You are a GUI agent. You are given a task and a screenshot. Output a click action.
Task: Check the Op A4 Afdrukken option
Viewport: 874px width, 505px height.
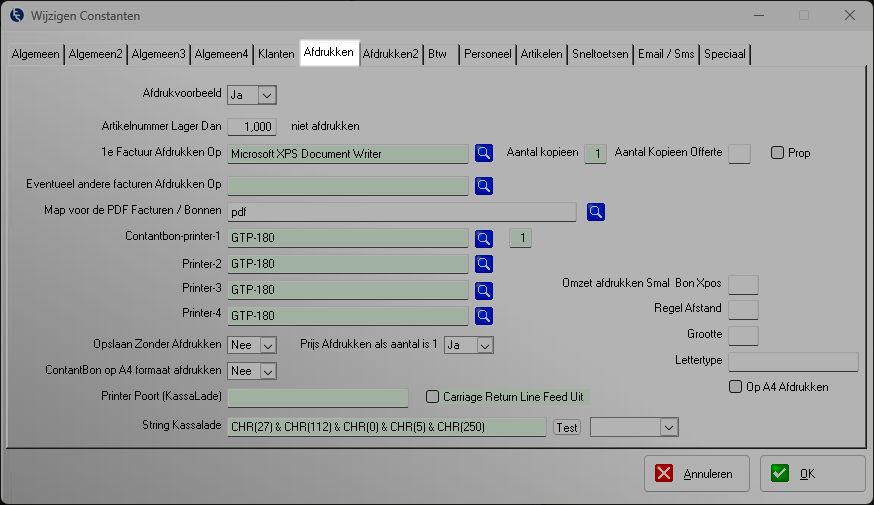(x=735, y=387)
